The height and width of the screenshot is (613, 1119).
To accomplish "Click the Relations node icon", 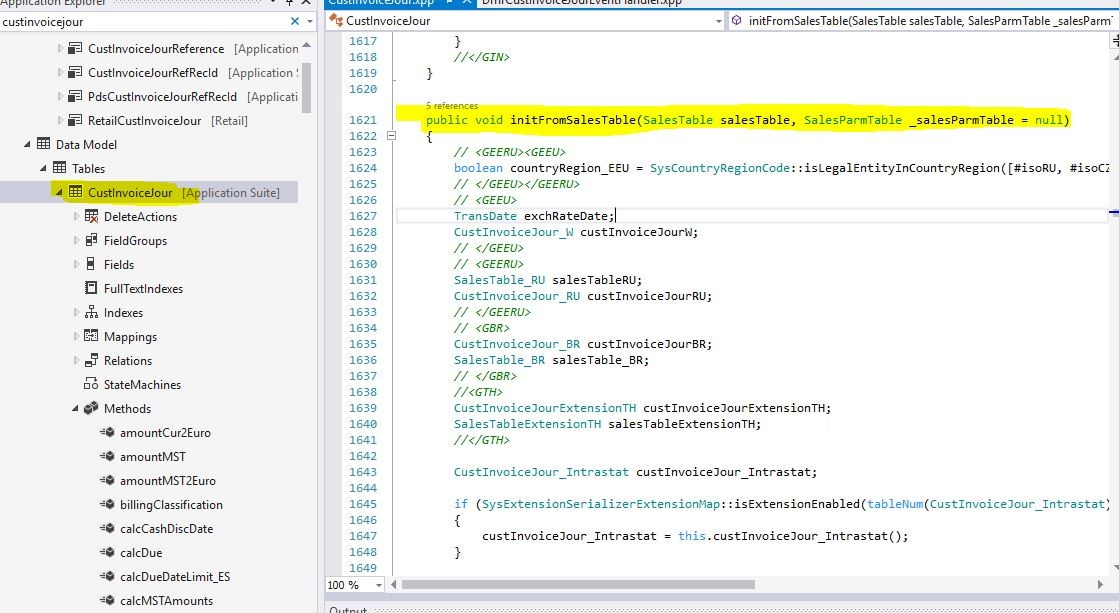I will (91, 360).
